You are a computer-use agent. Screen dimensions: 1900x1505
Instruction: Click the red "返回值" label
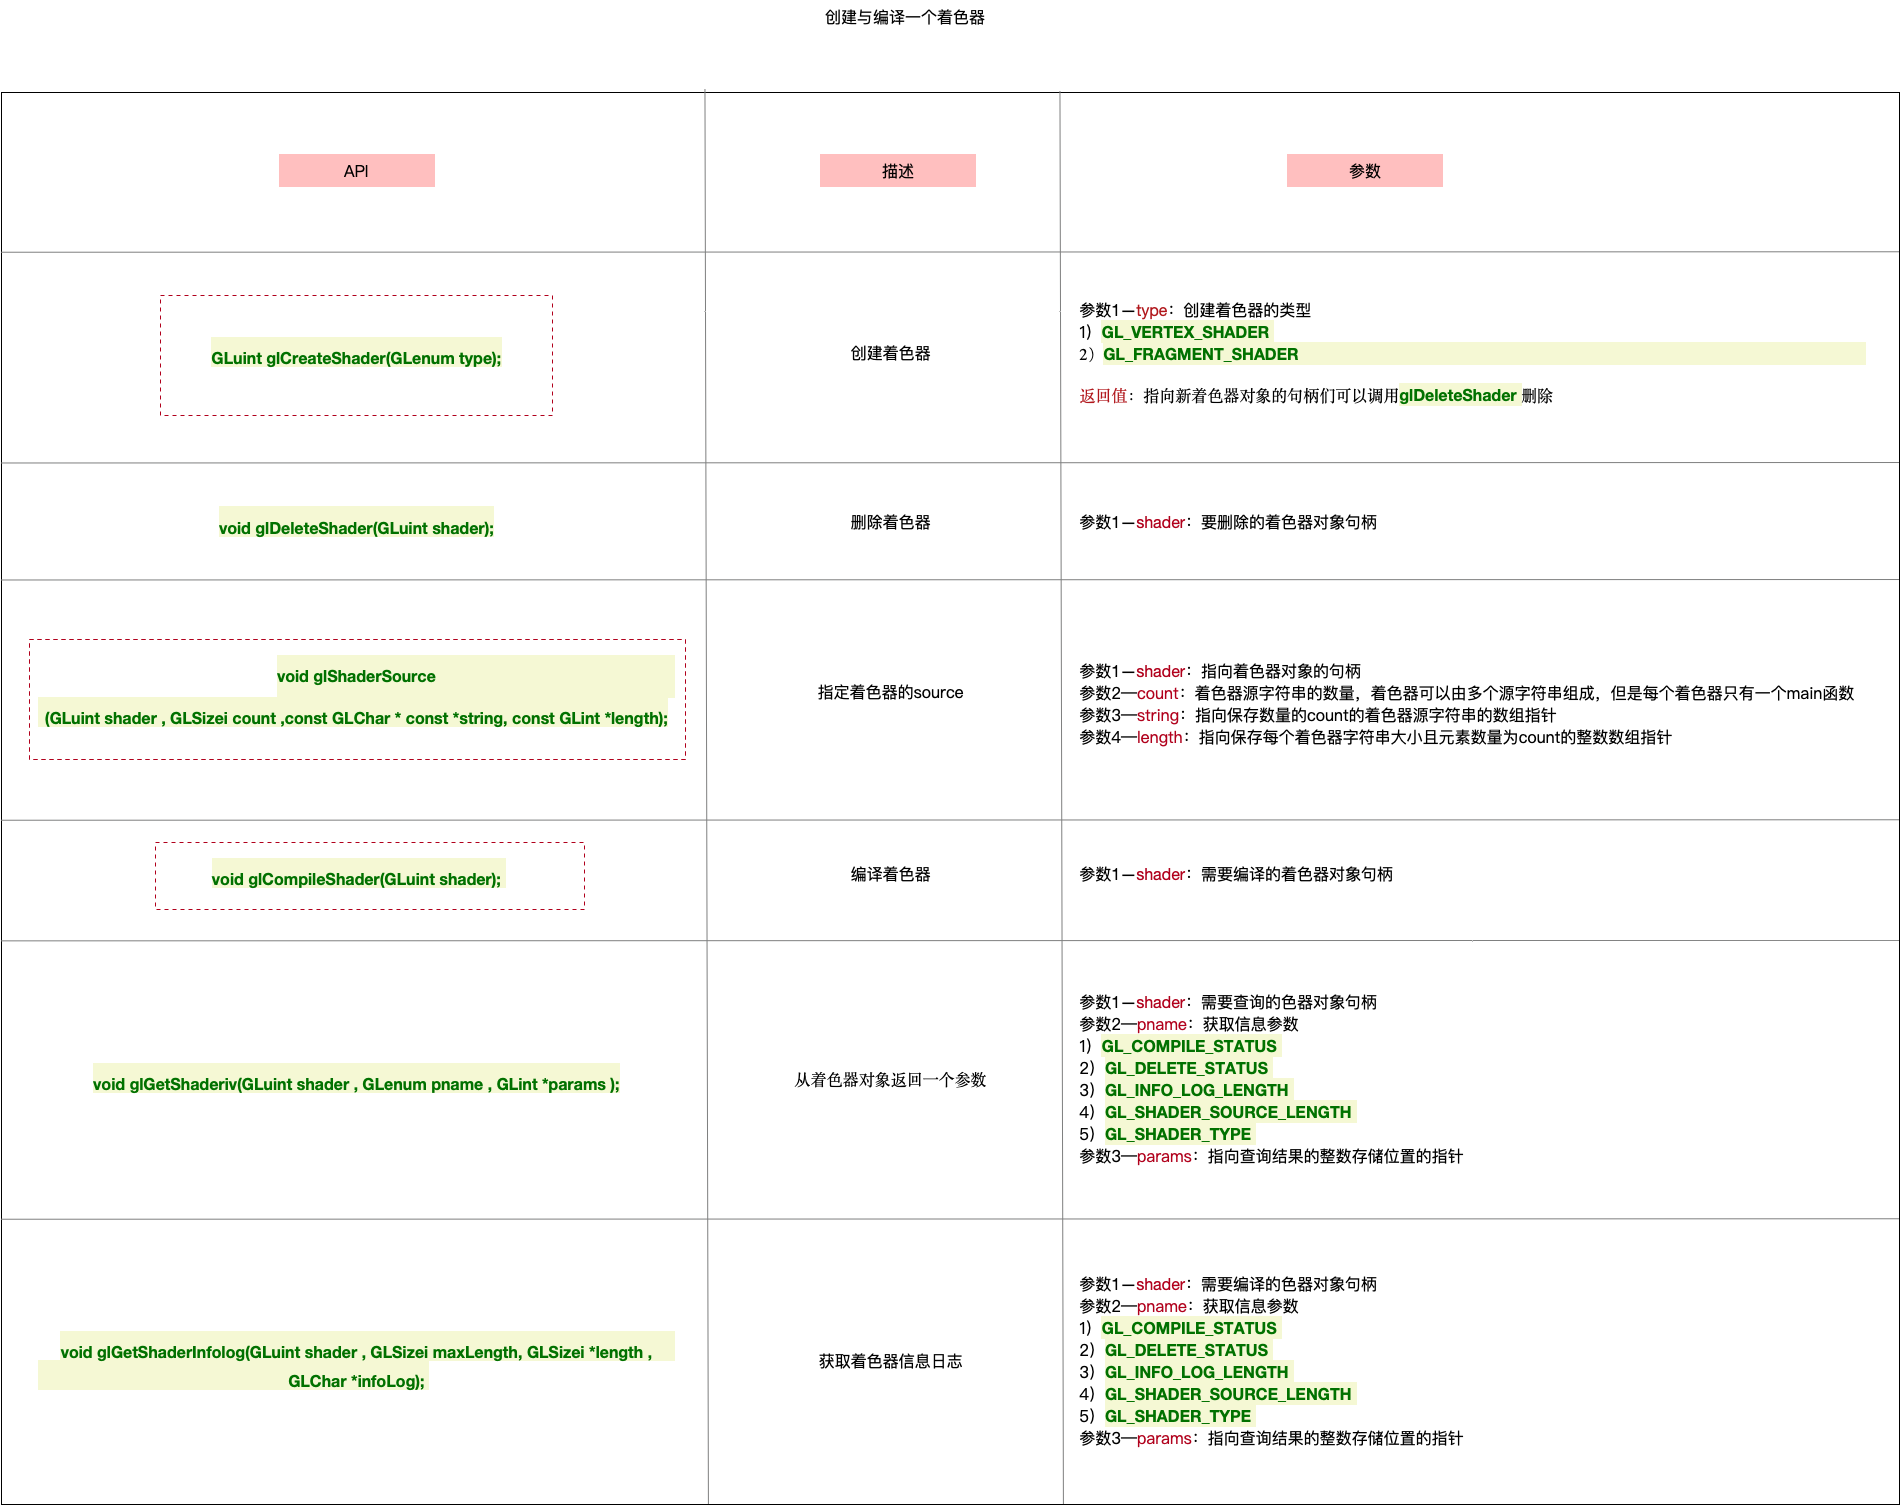[x=1103, y=396]
